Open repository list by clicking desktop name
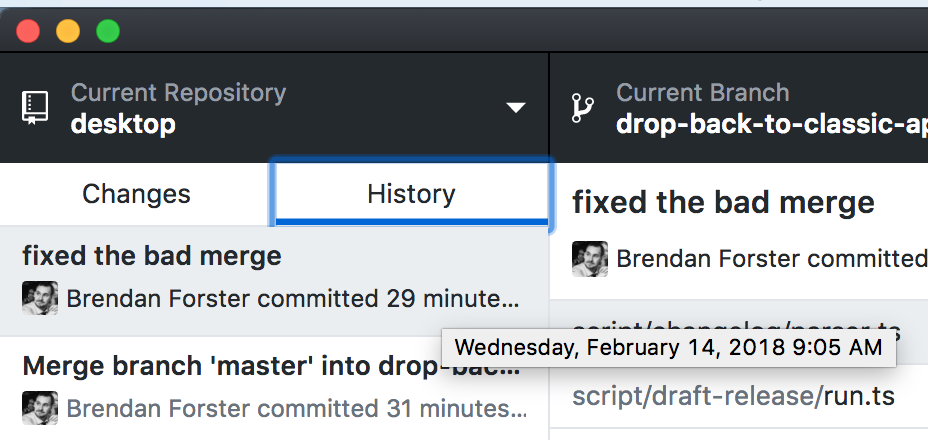This screenshot has height=440, width=928. point(123,124)
